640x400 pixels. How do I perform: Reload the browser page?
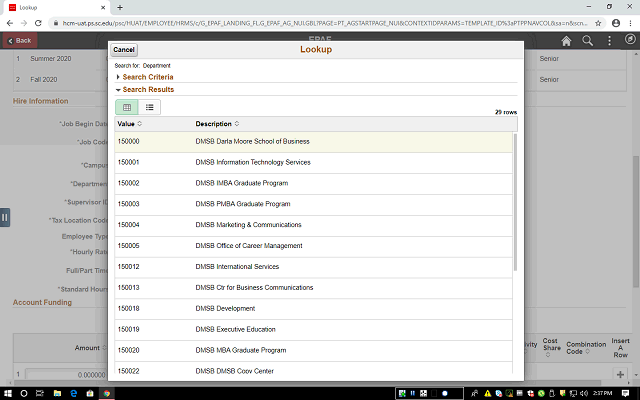pyautogui.click(x=38, y=23)
